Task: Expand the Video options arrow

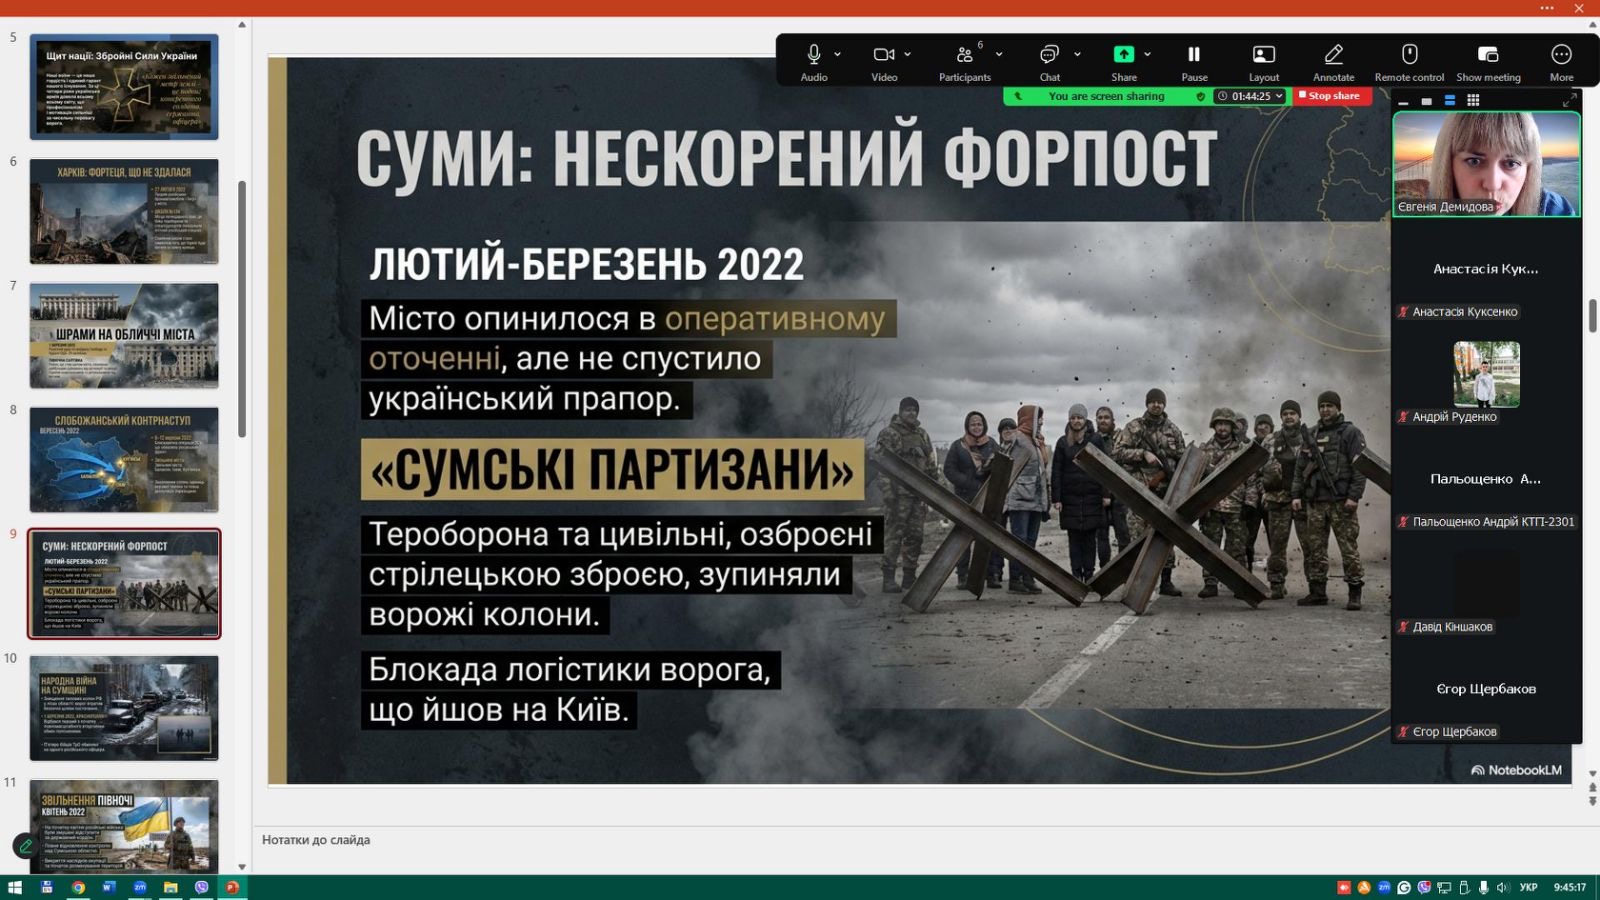Action: pyautogui.click(x=908, y=54)
